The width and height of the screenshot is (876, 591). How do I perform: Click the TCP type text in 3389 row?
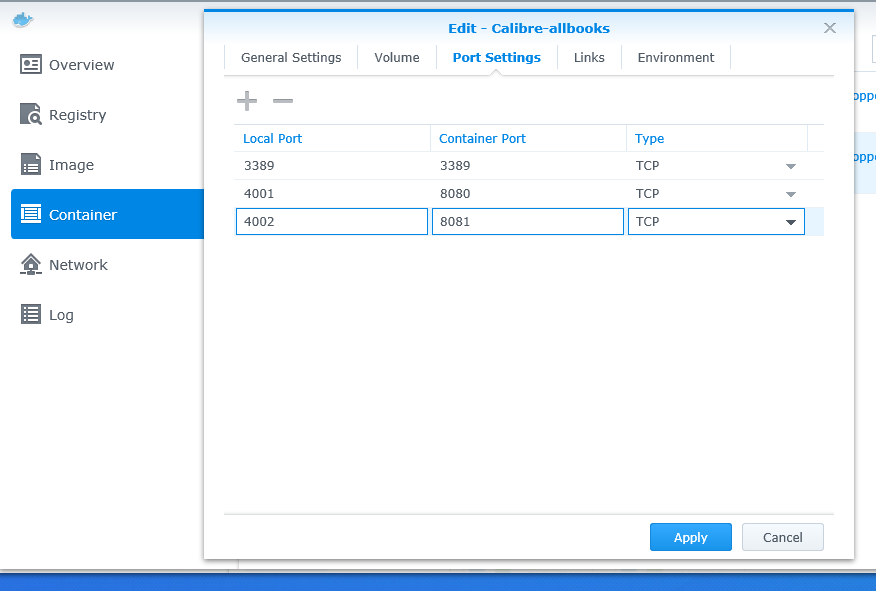pos(648,166)
